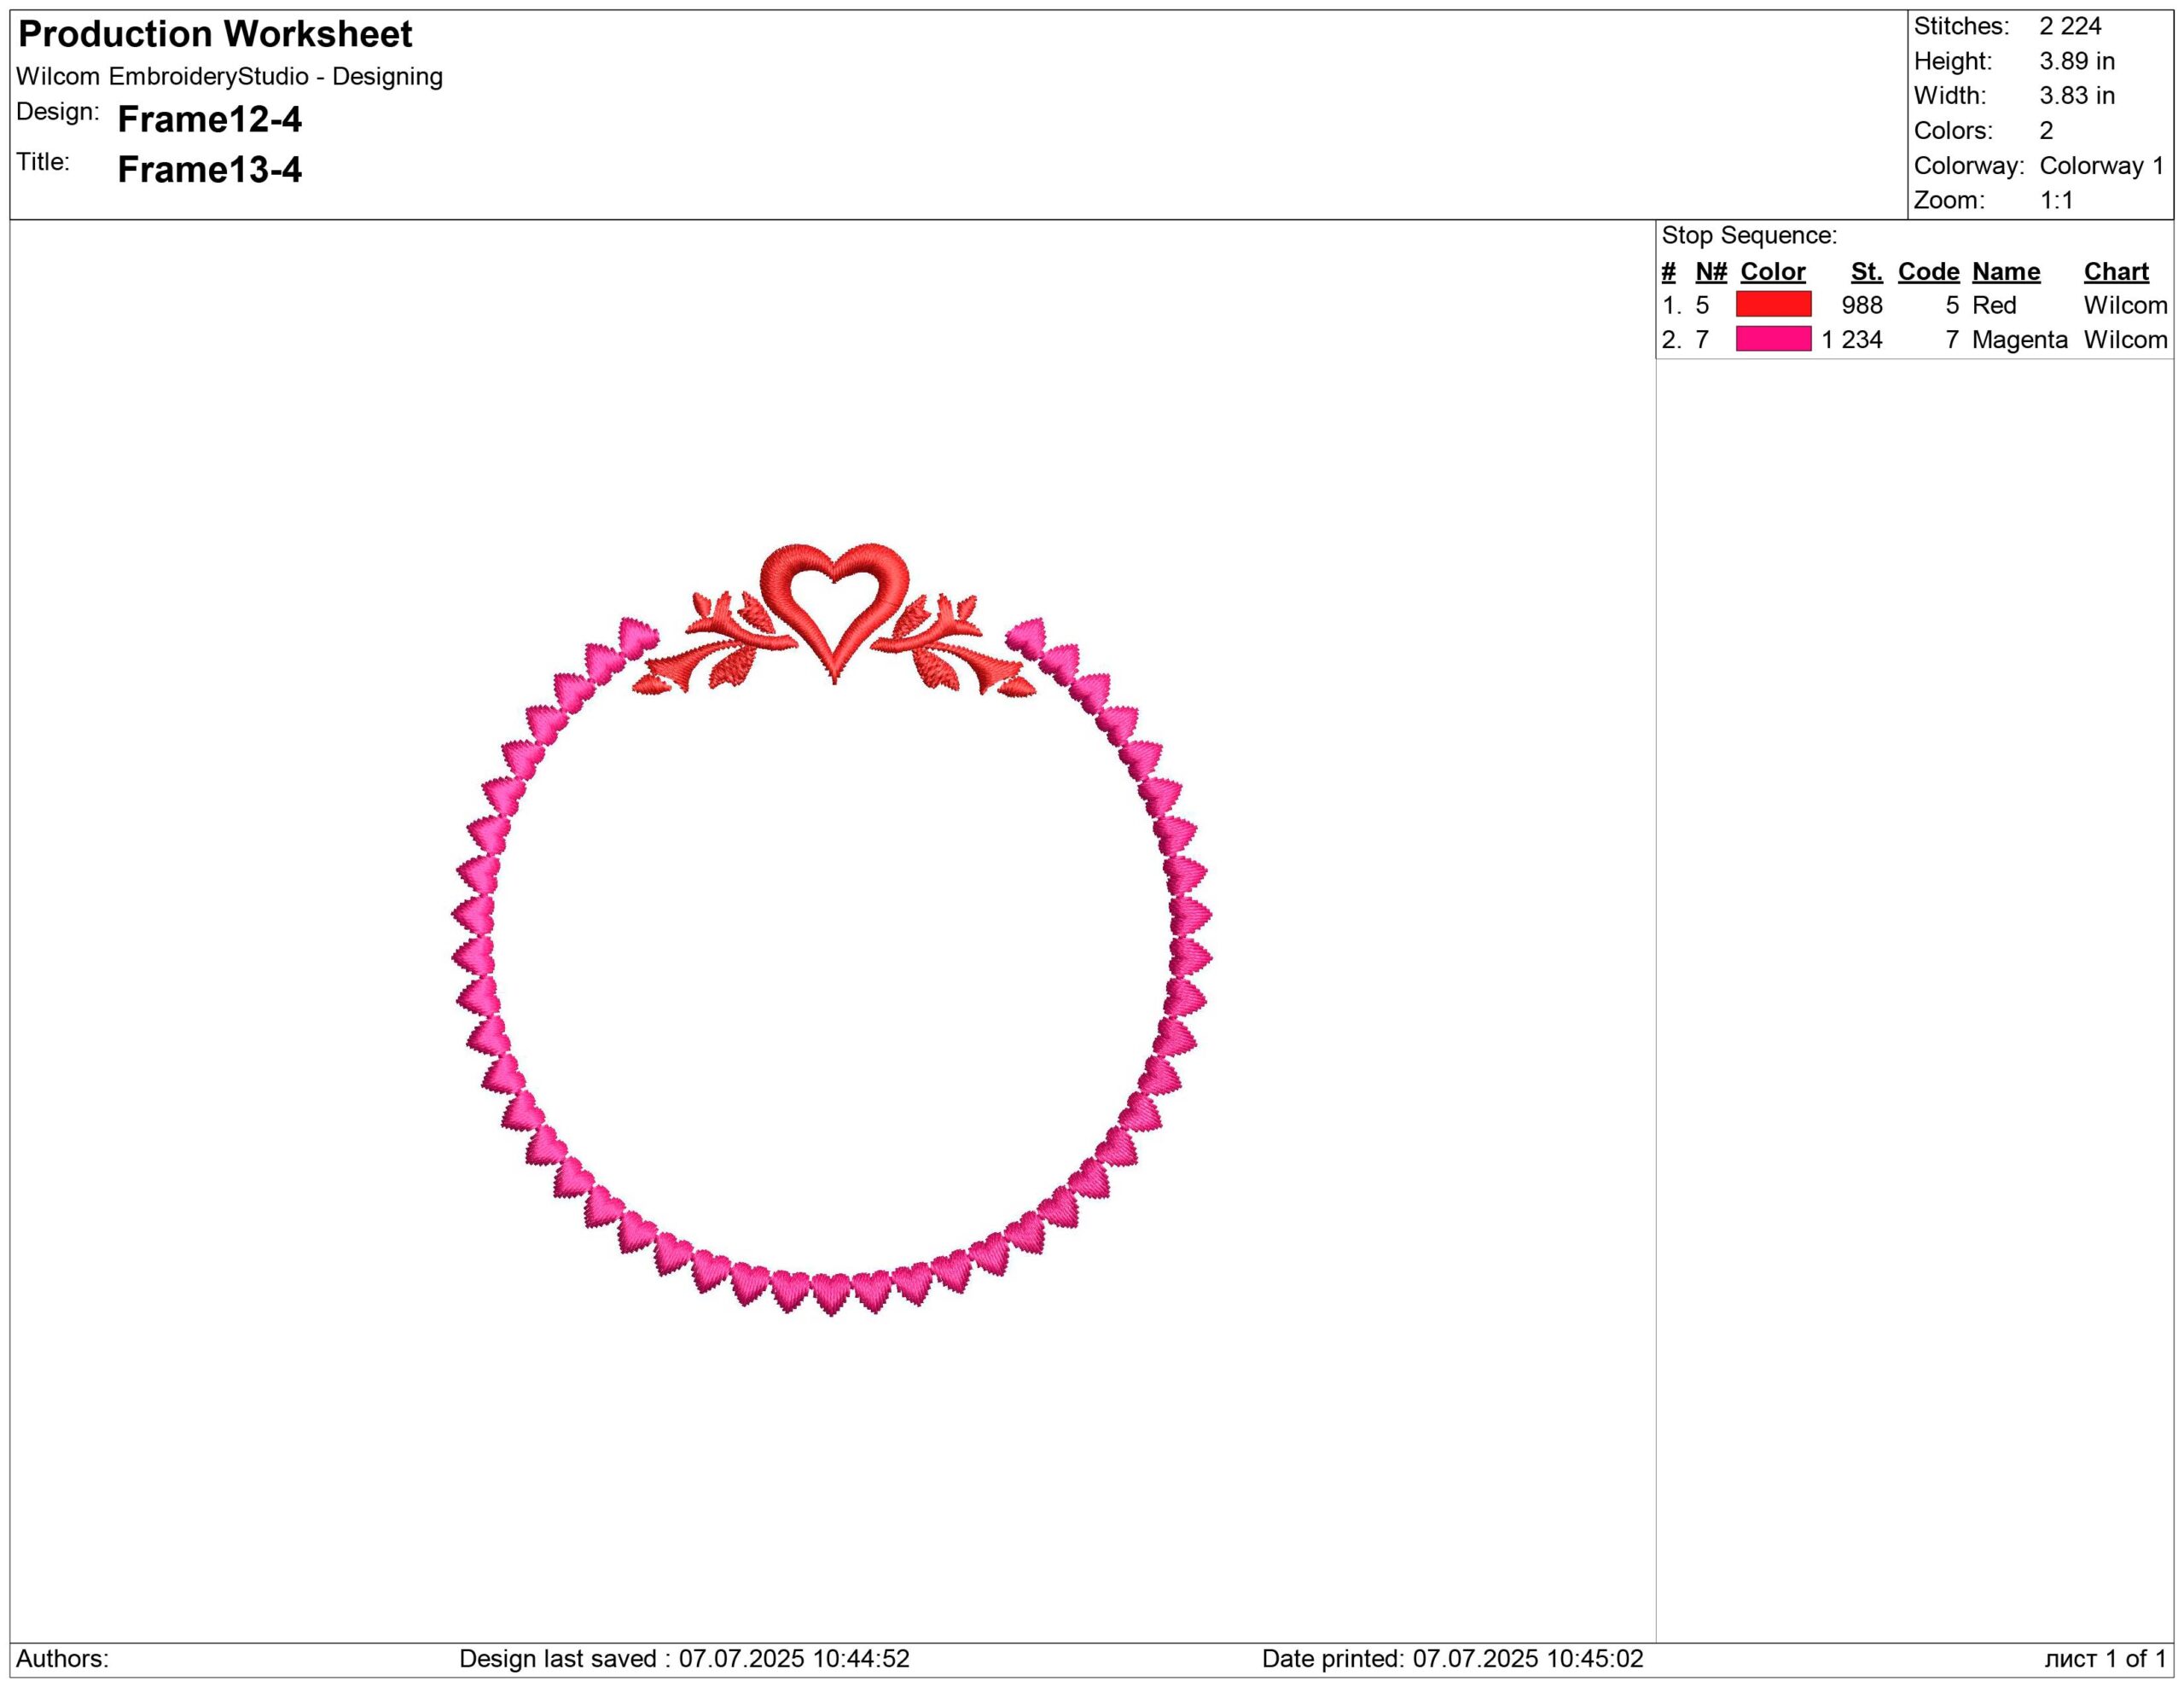Click the Chart column header
The image size is (2184, 1681).
(x=2115, y=271)
